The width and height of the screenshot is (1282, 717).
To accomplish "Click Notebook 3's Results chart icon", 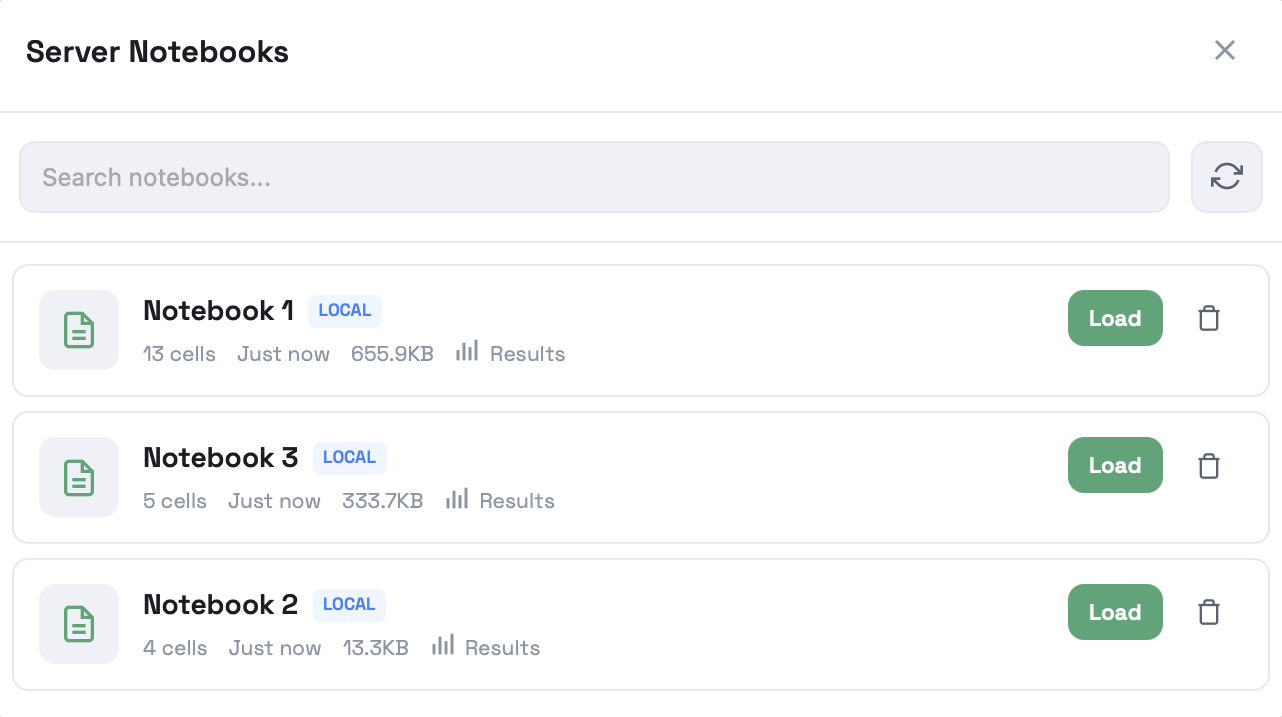I will [x=457, y=498].
